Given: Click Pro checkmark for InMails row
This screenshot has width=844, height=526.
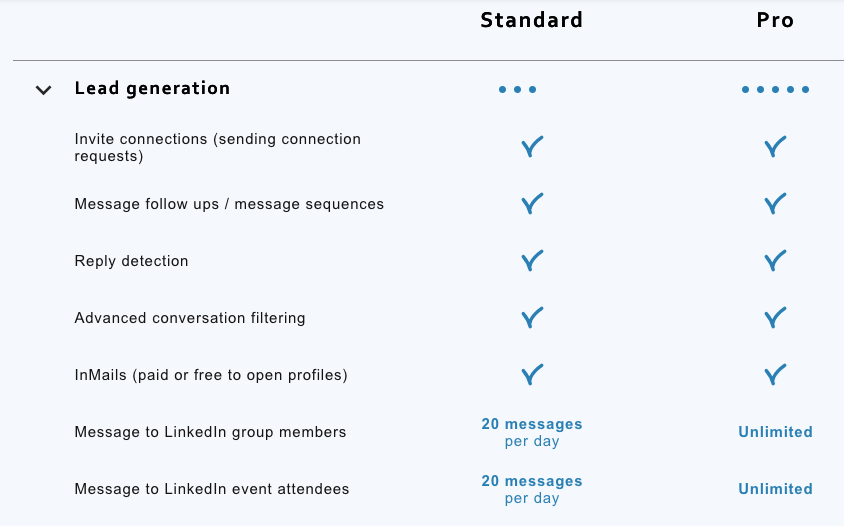Looking at the screenshot, I should [x=775, y=375].
